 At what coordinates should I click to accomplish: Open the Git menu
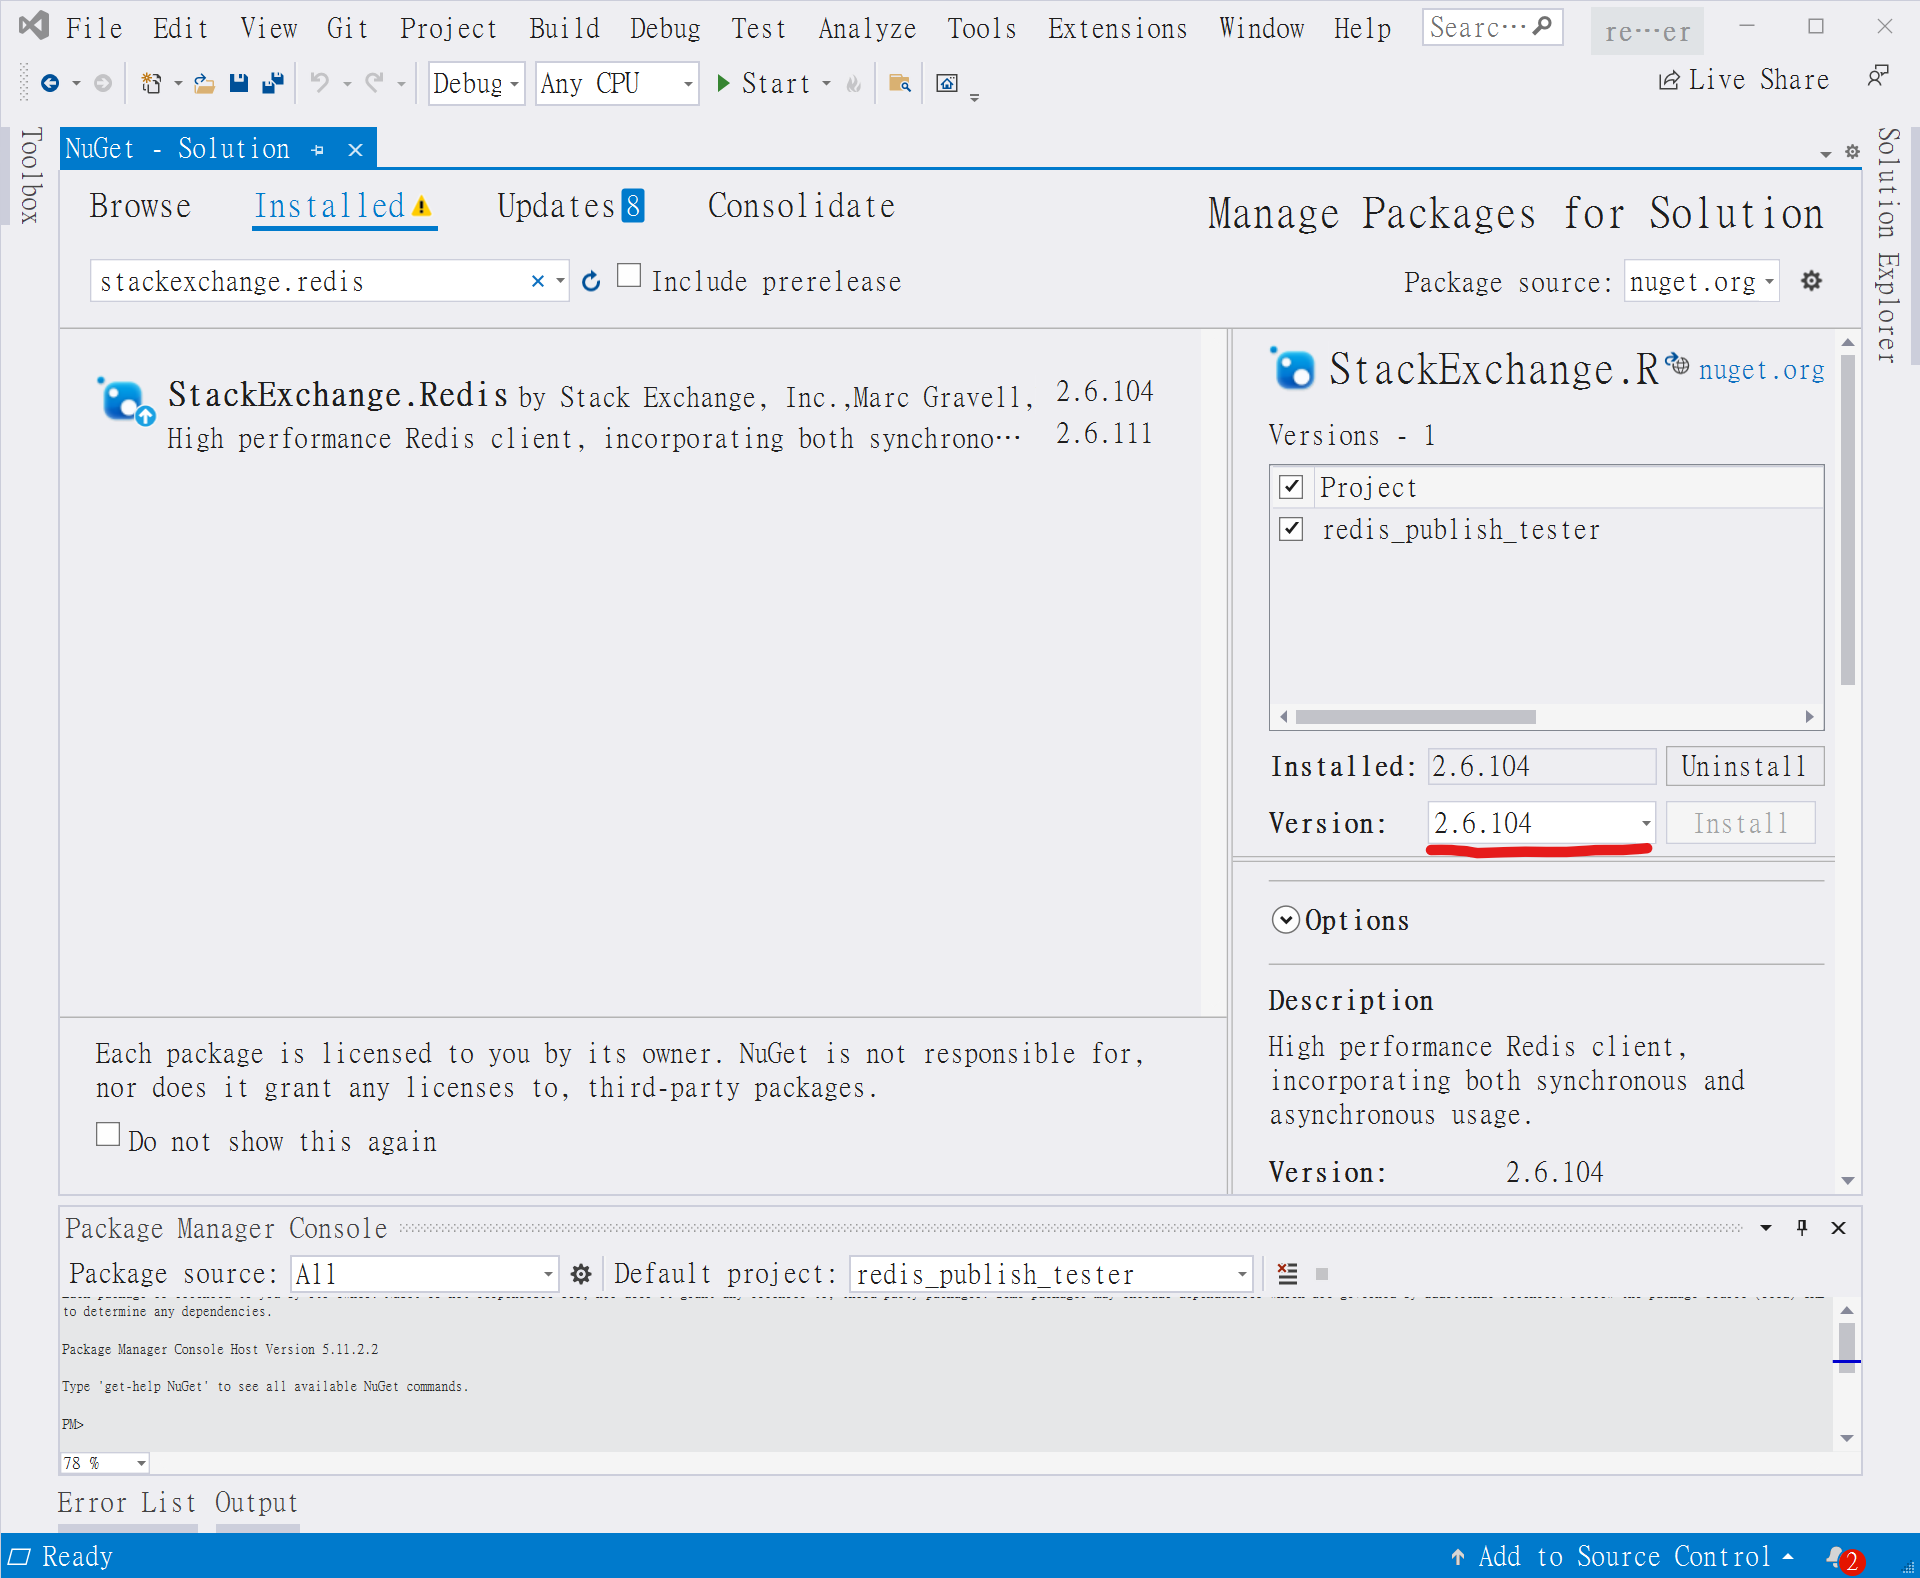(x=347, y=28)
